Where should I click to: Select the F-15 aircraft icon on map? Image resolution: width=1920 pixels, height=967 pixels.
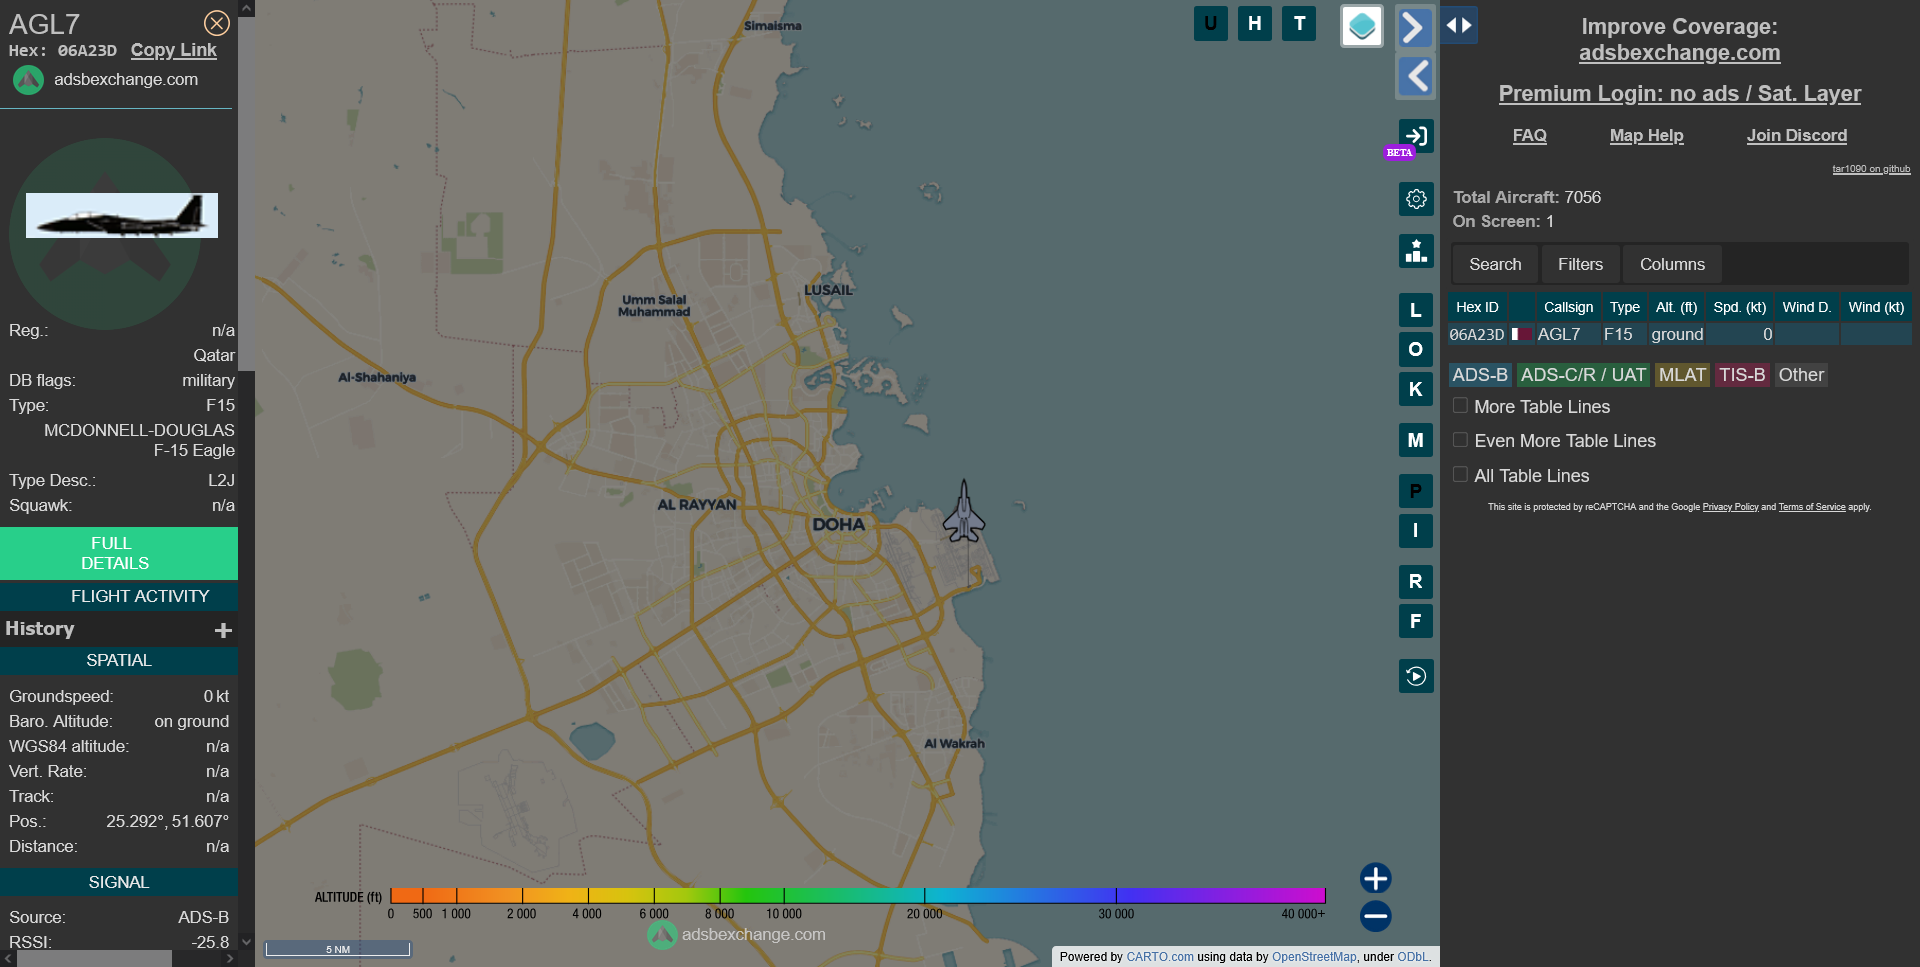pyautogui.click(x=964, y=512)
